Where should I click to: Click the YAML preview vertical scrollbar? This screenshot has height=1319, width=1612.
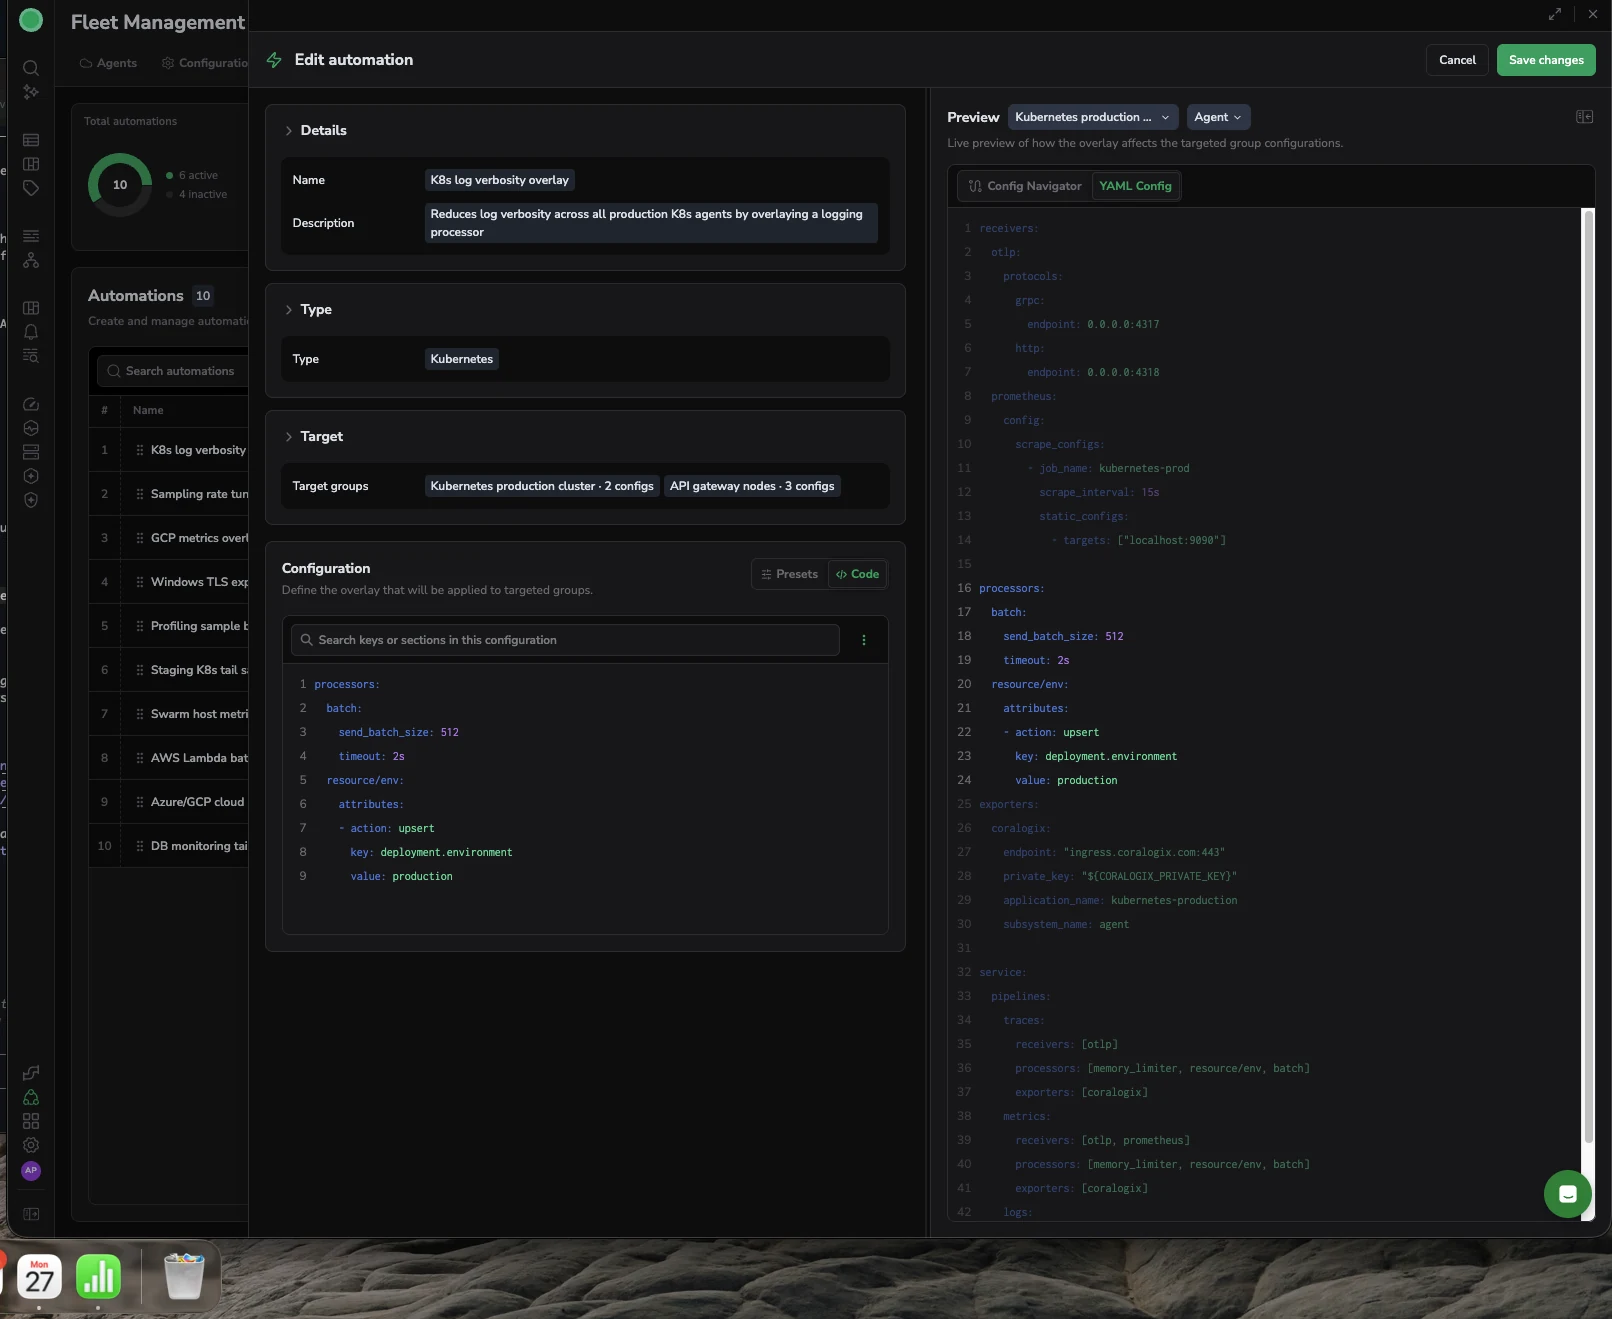click(x=1588, y=676)
